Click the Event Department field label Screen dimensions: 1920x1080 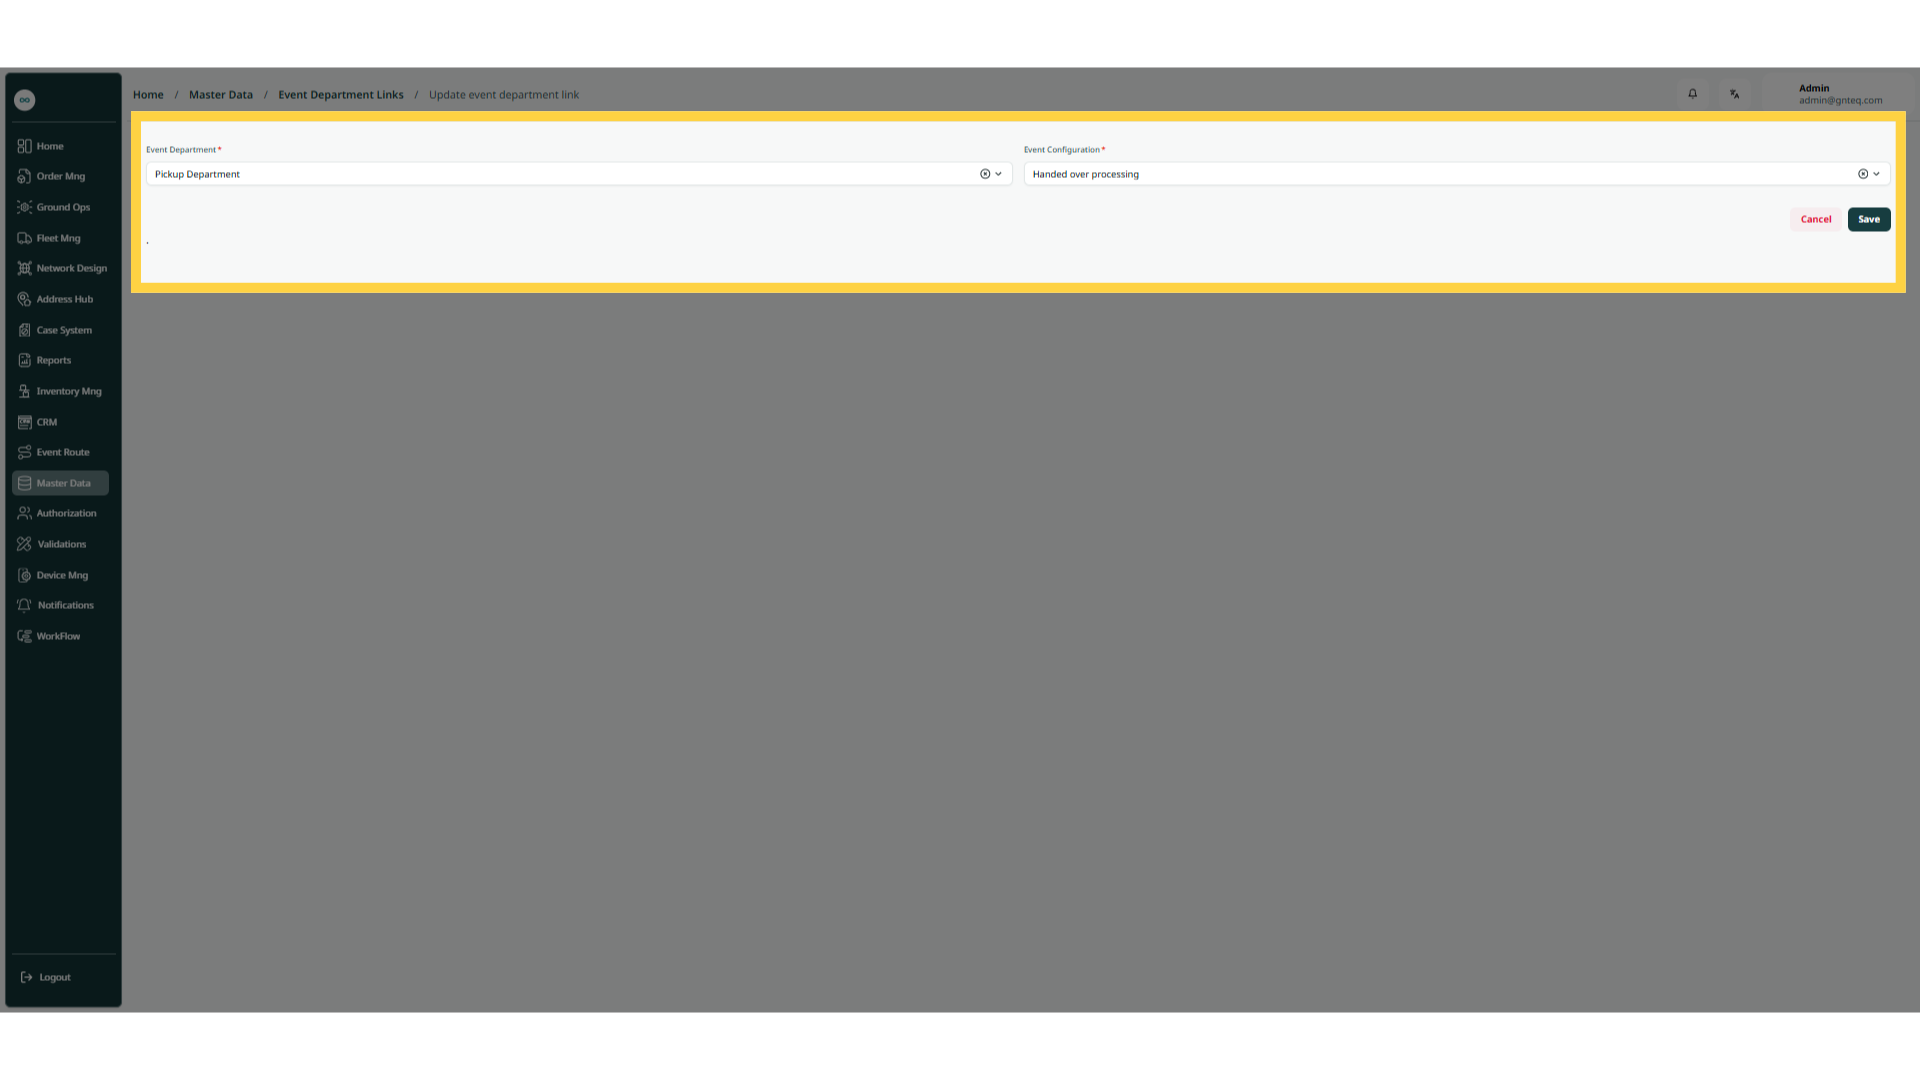coord(181,150)
